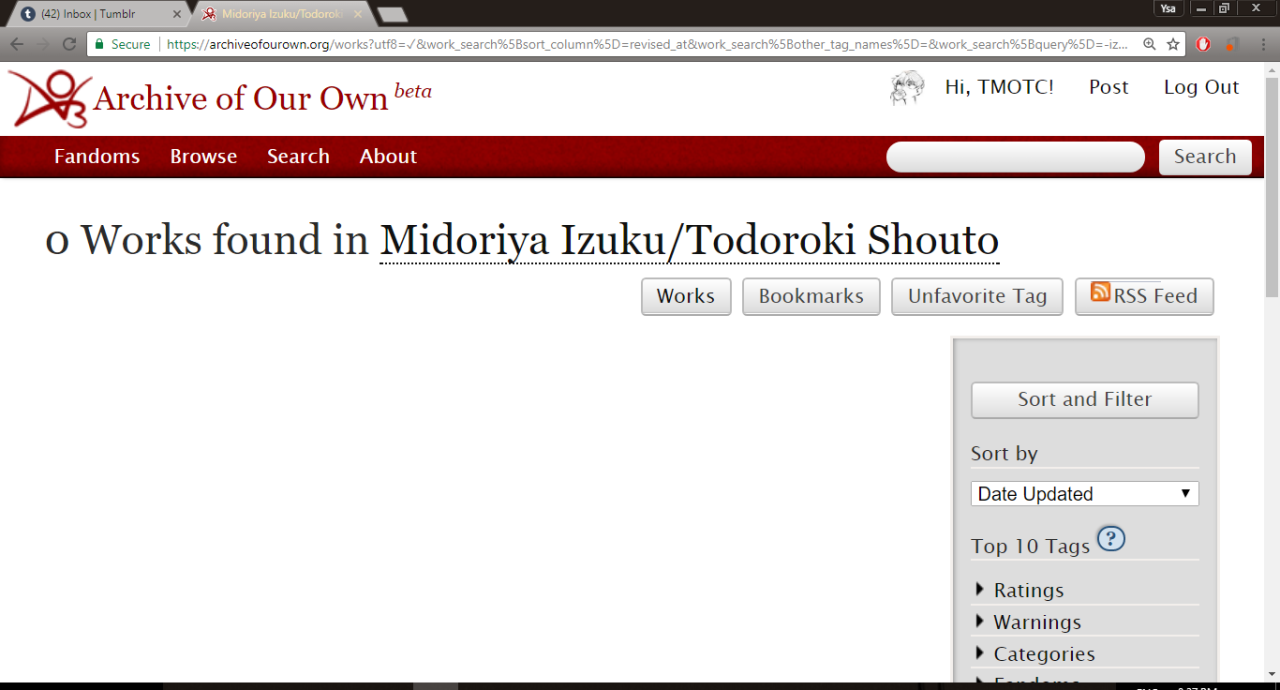1280x690 pixels.
Task: Reload the page with refresh icon
Action: tap(69, 44)
